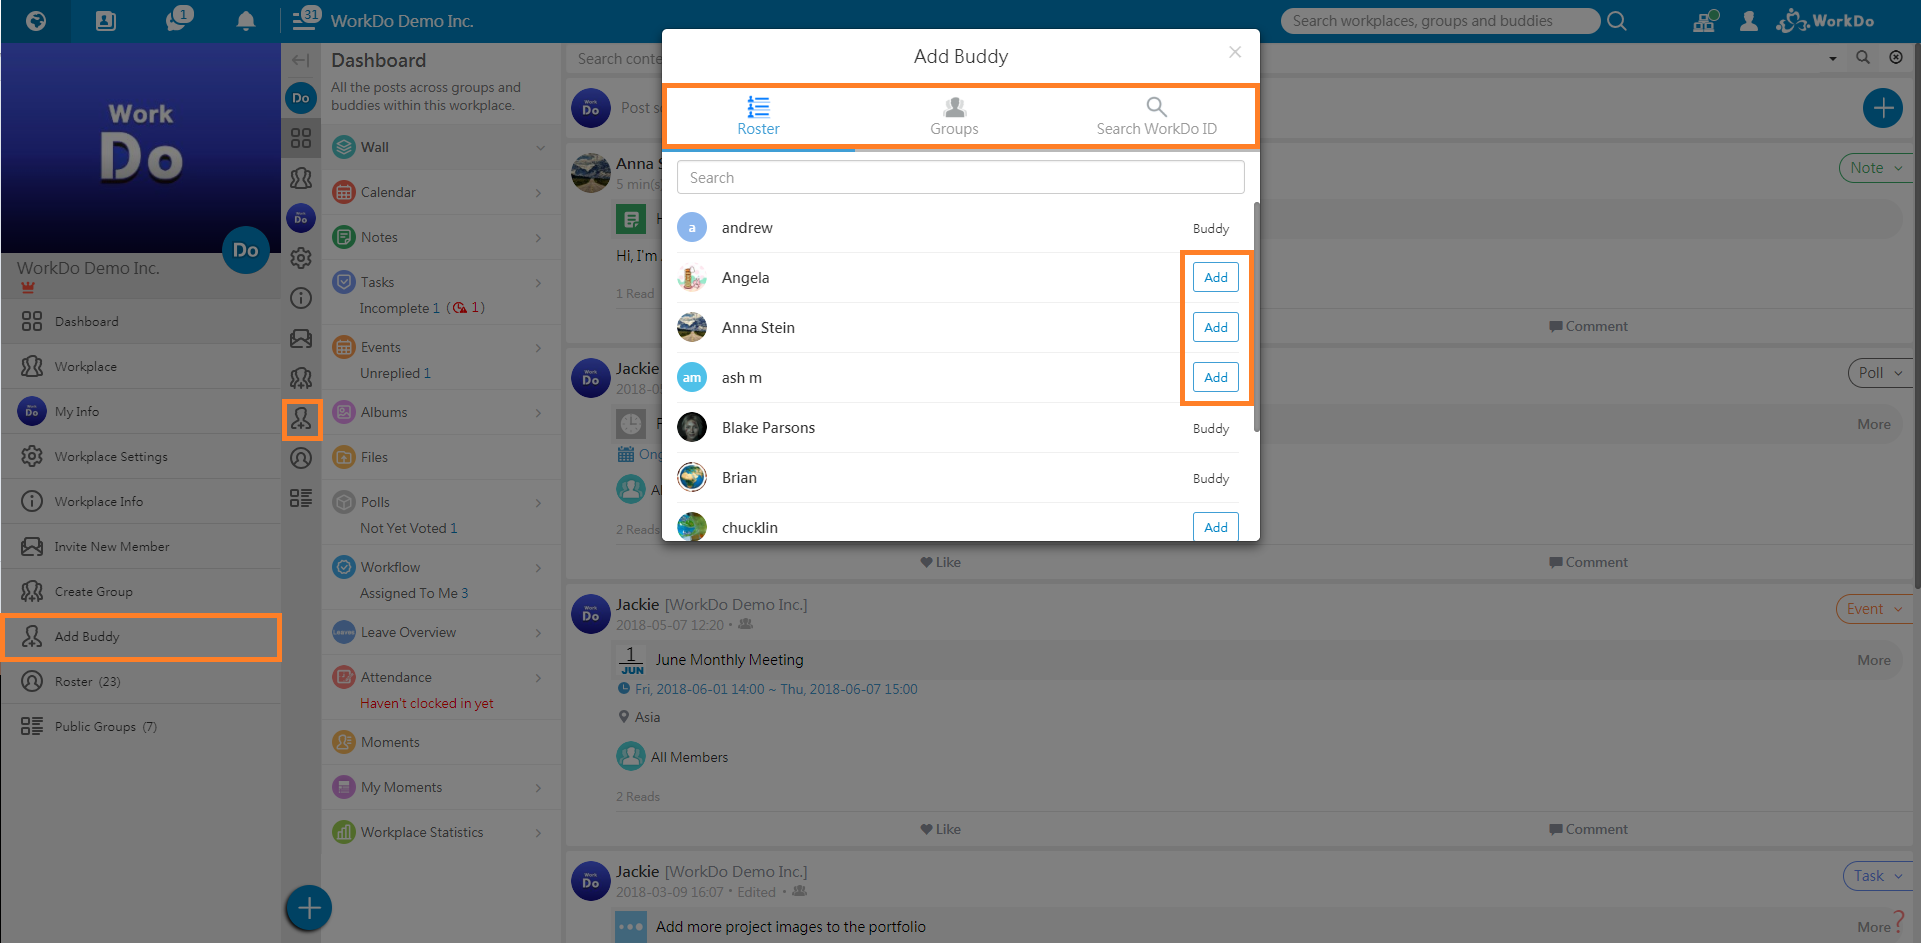
Task: Click add-buddy icon in narrow sidebar
Action: tap(301, 419)
